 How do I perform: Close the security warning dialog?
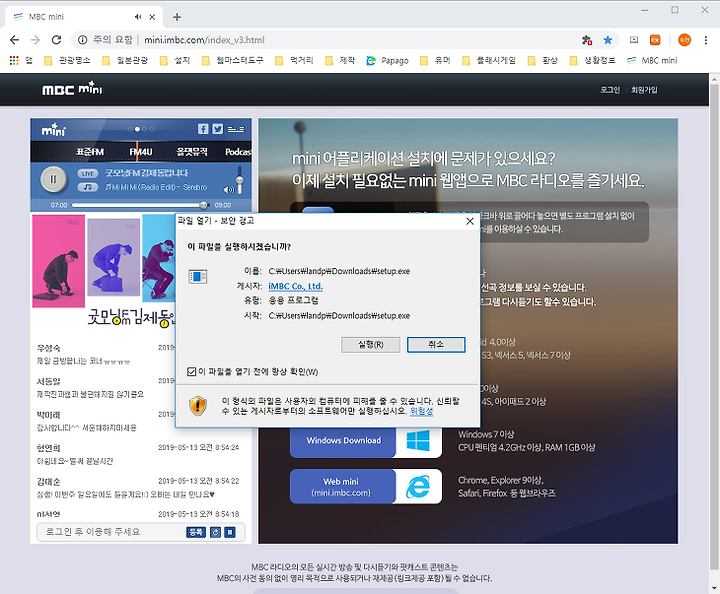coord(470,221)
